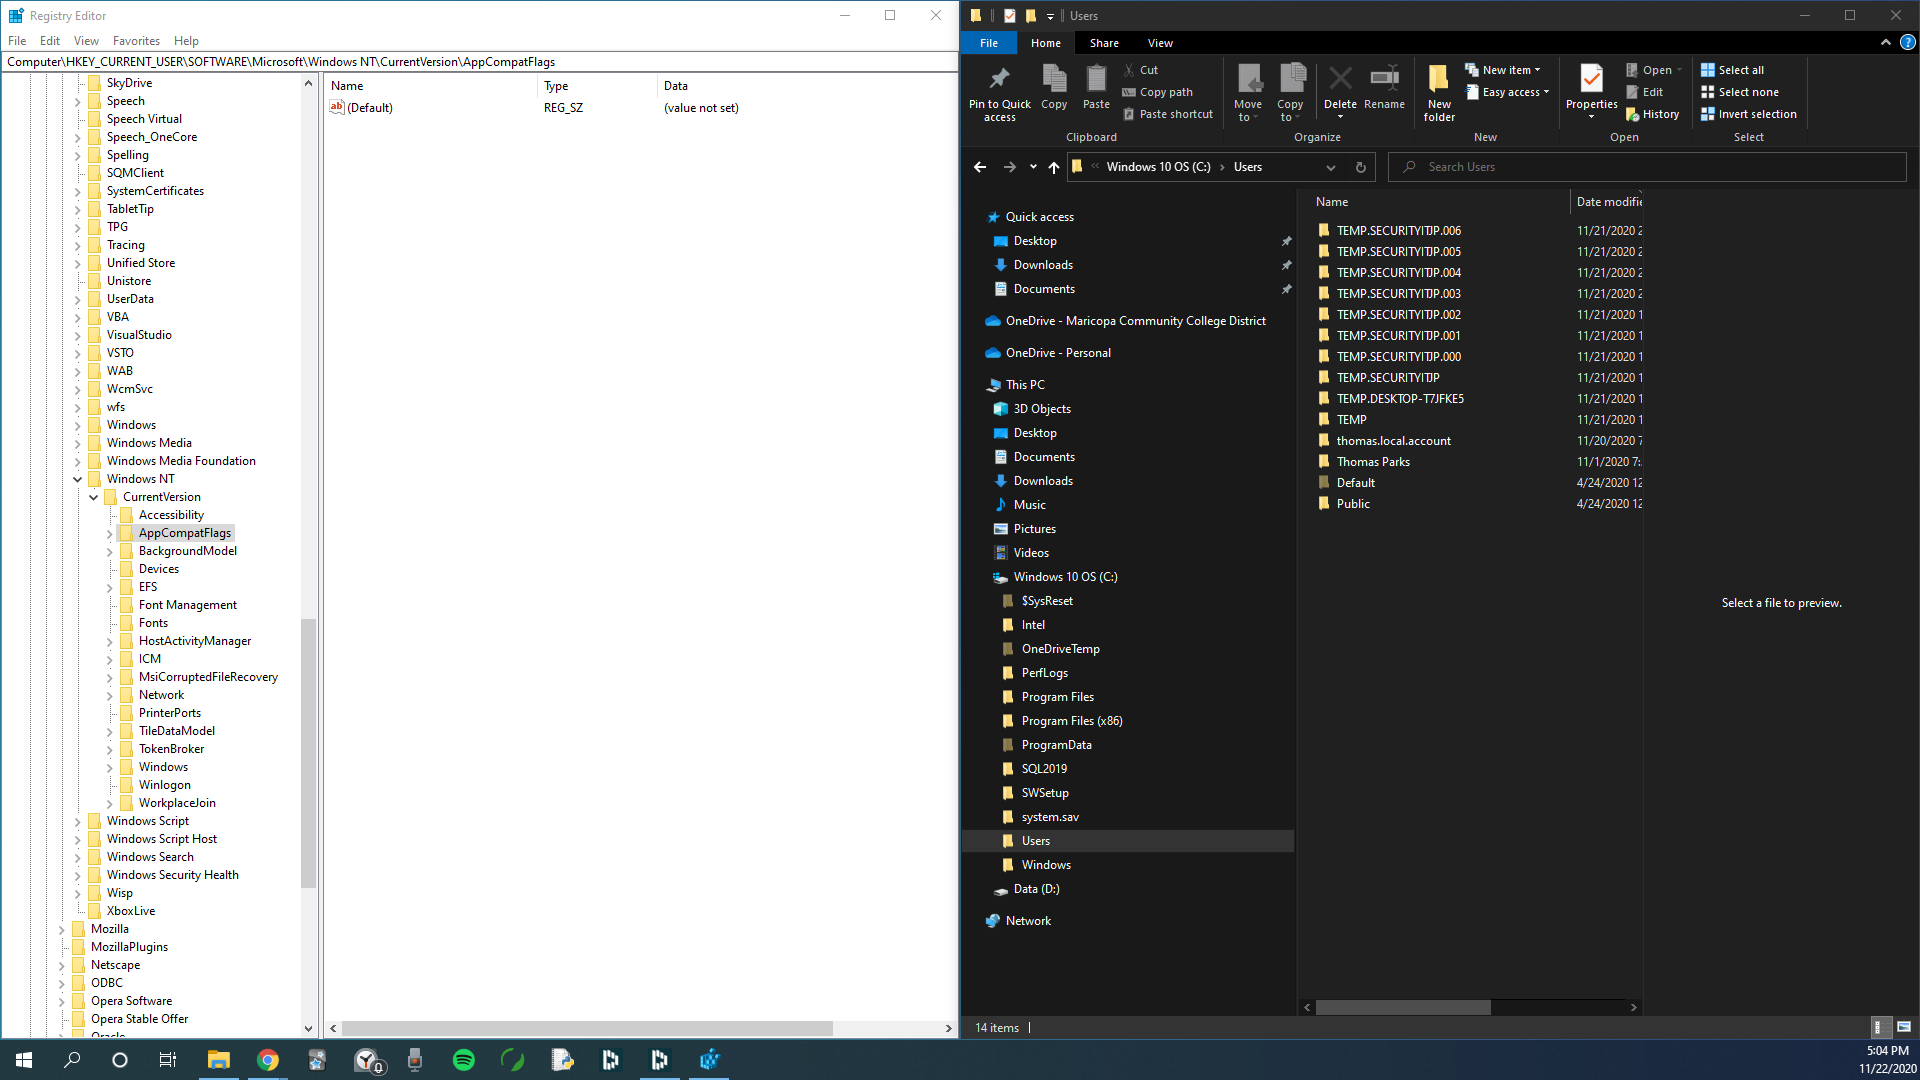
Task: Click taskbar Search magnifier
Action: [72, 1060]
